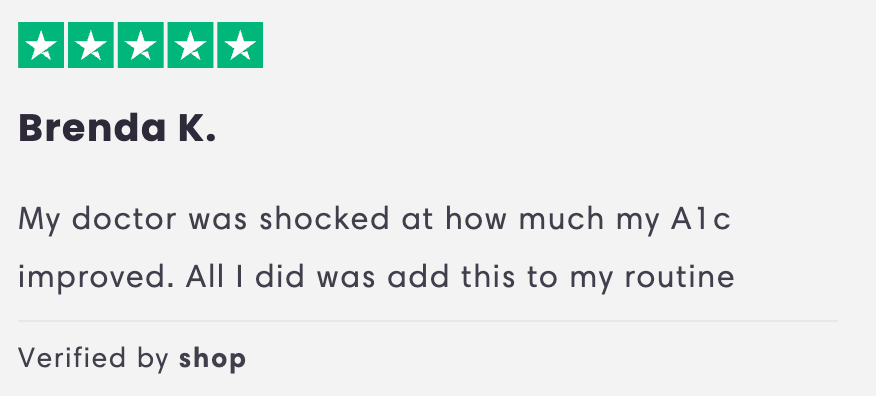876x396 pixels.
Task: Click the third (middle) rating star
Action: click(140, 45)
